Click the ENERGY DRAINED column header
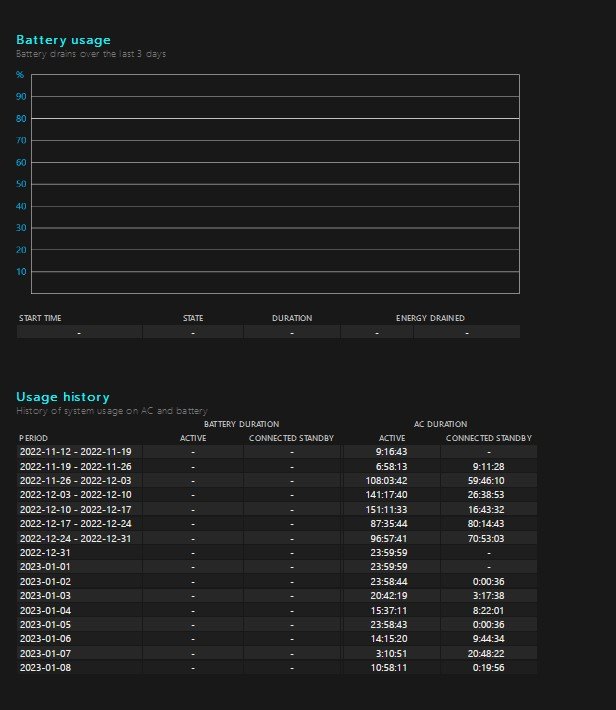 pyautogui.click(x=430, y=318)
